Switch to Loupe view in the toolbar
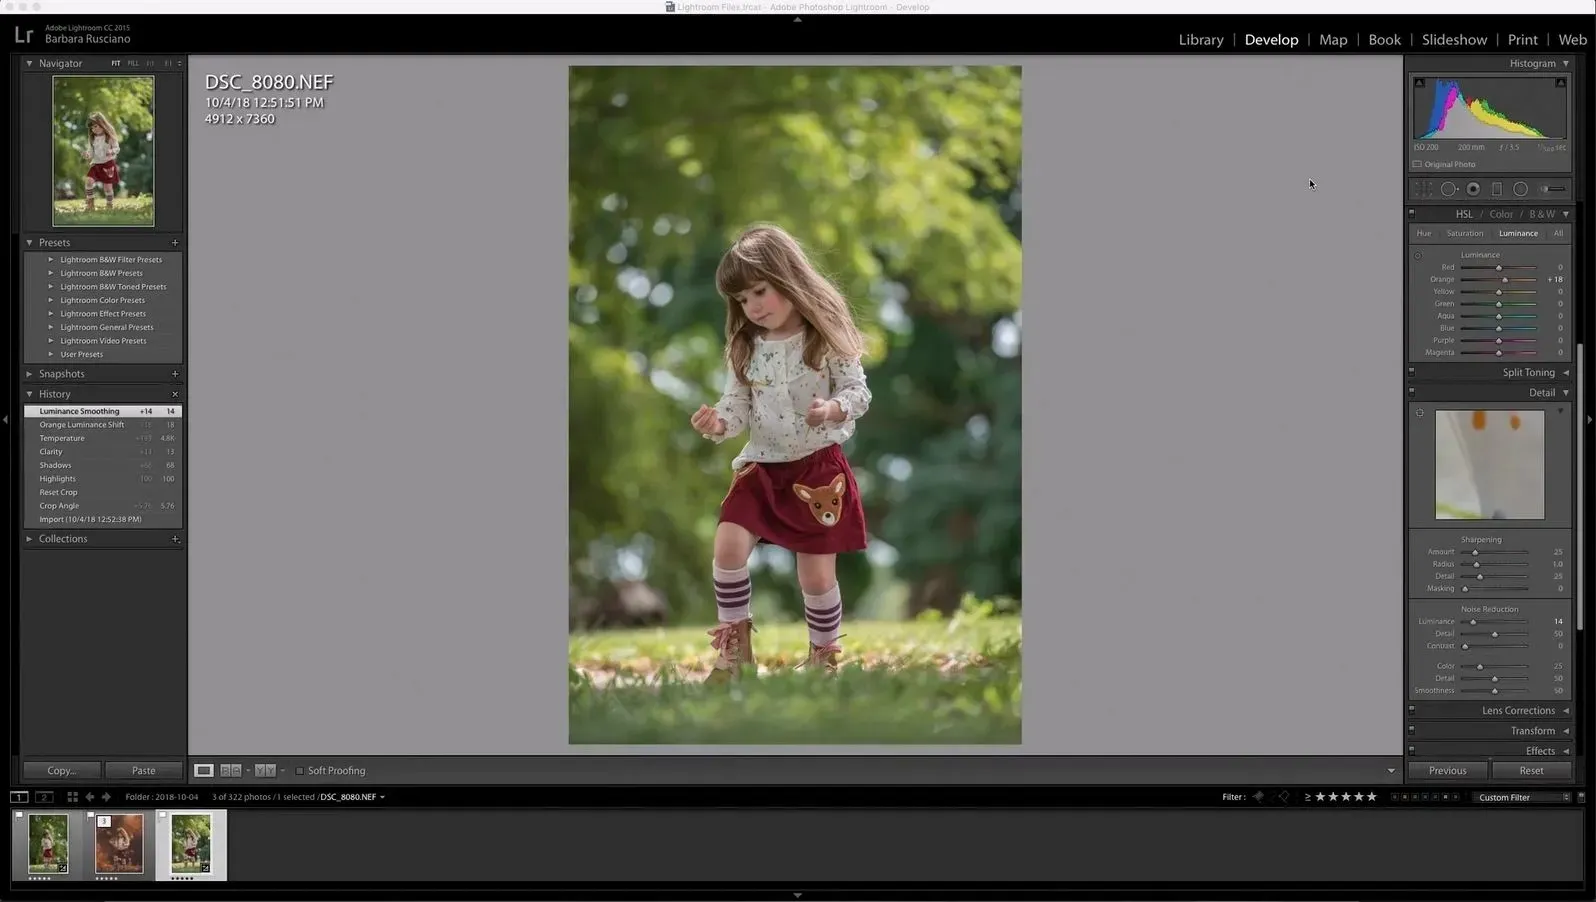This screenshot has width=1596, height=902. [x=204, y=771]
